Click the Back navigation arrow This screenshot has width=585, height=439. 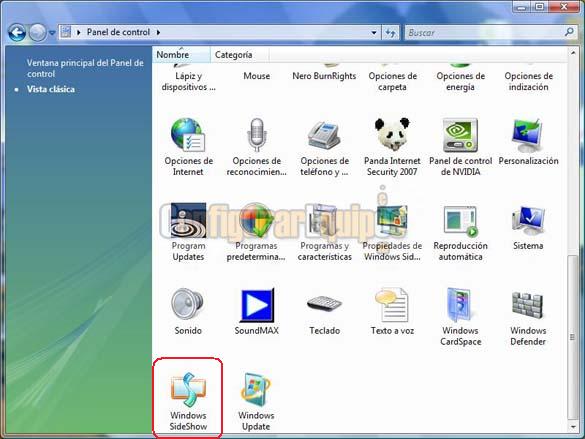click(x=17, y=32)
